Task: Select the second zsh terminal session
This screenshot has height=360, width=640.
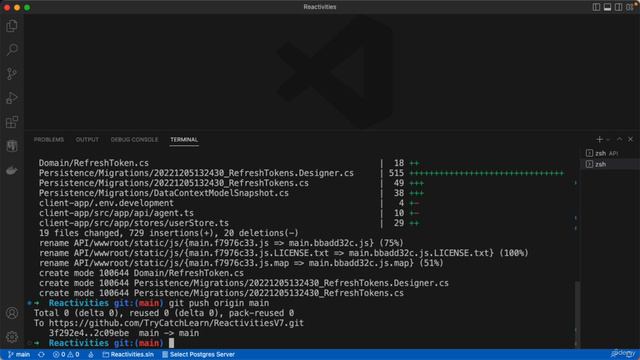Action: coord(610,164)
